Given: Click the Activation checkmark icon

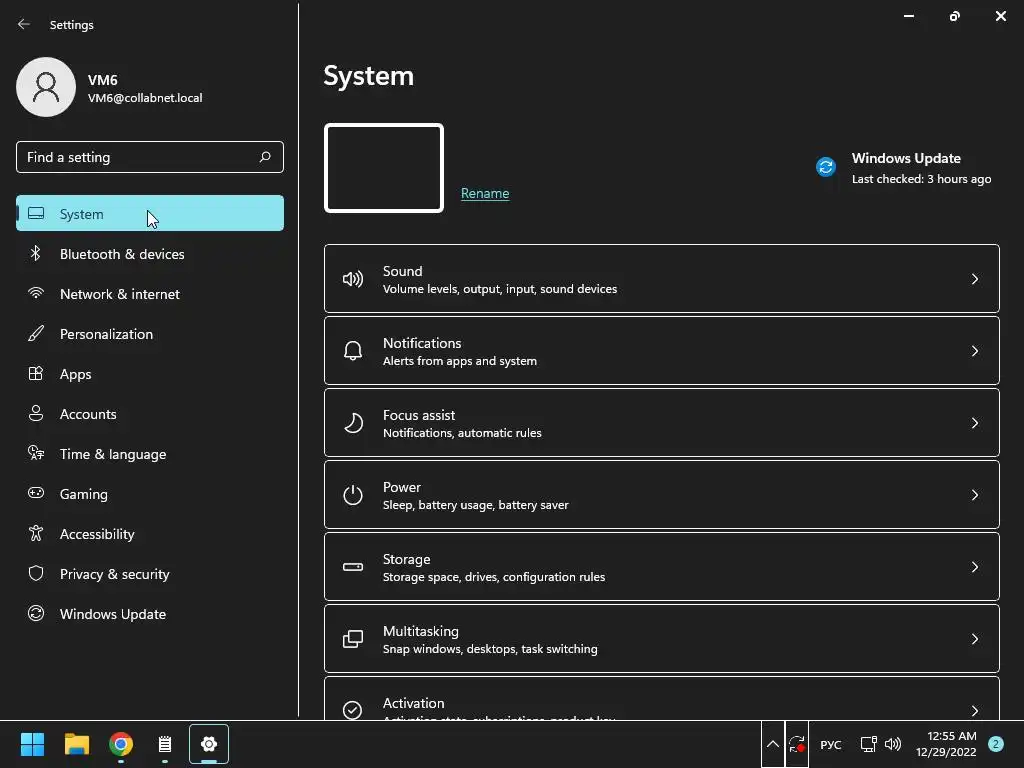Looking at the screenshot, I should (353, 710).
